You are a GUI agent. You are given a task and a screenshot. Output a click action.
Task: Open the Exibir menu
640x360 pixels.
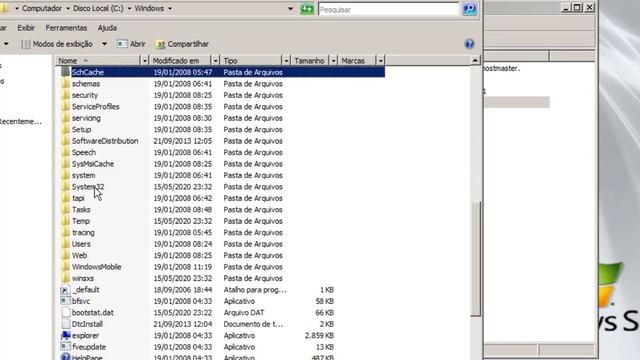click(26, 28)
